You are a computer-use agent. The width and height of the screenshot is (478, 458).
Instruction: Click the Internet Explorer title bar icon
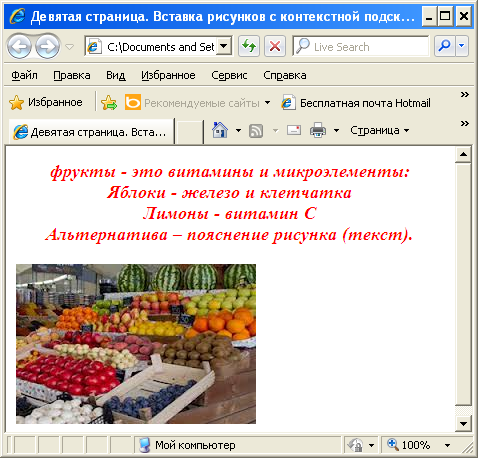click(18, 16)
